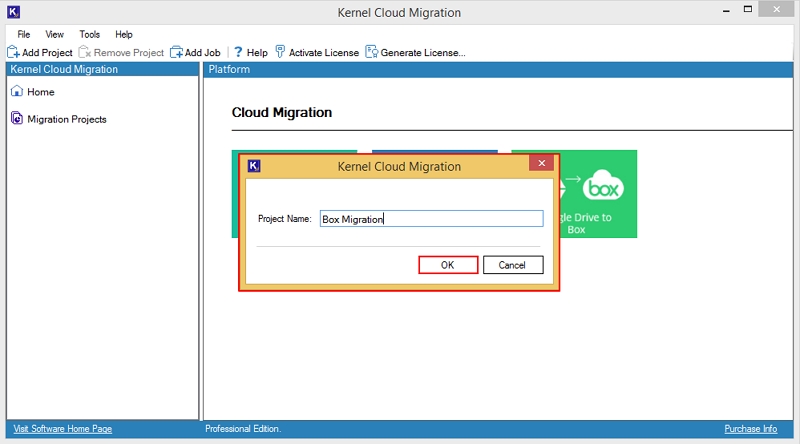Click the Add Job text in the toolbar
Viewport: 800px width, 444px height.
203,53
